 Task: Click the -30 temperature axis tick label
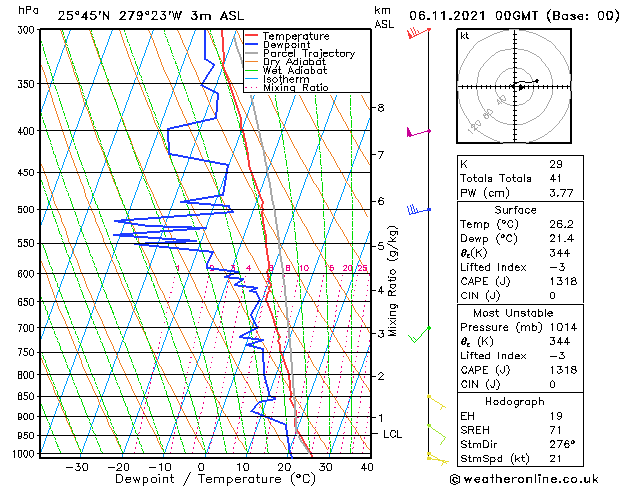click(x=77, y=467)
